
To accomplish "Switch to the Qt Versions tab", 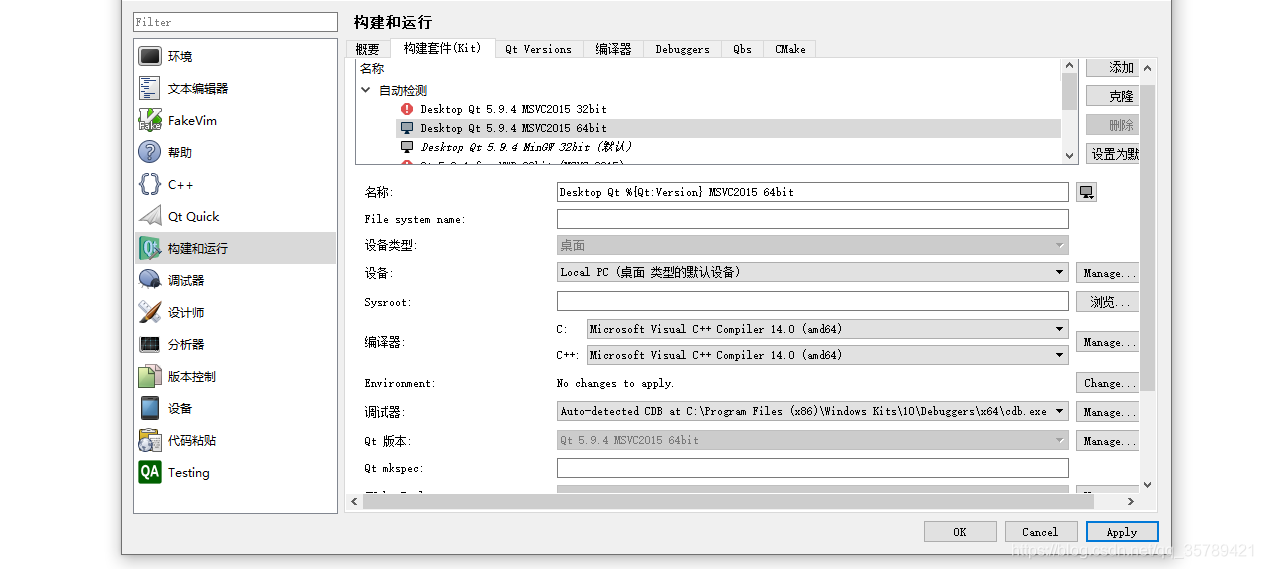I will 538,49.
